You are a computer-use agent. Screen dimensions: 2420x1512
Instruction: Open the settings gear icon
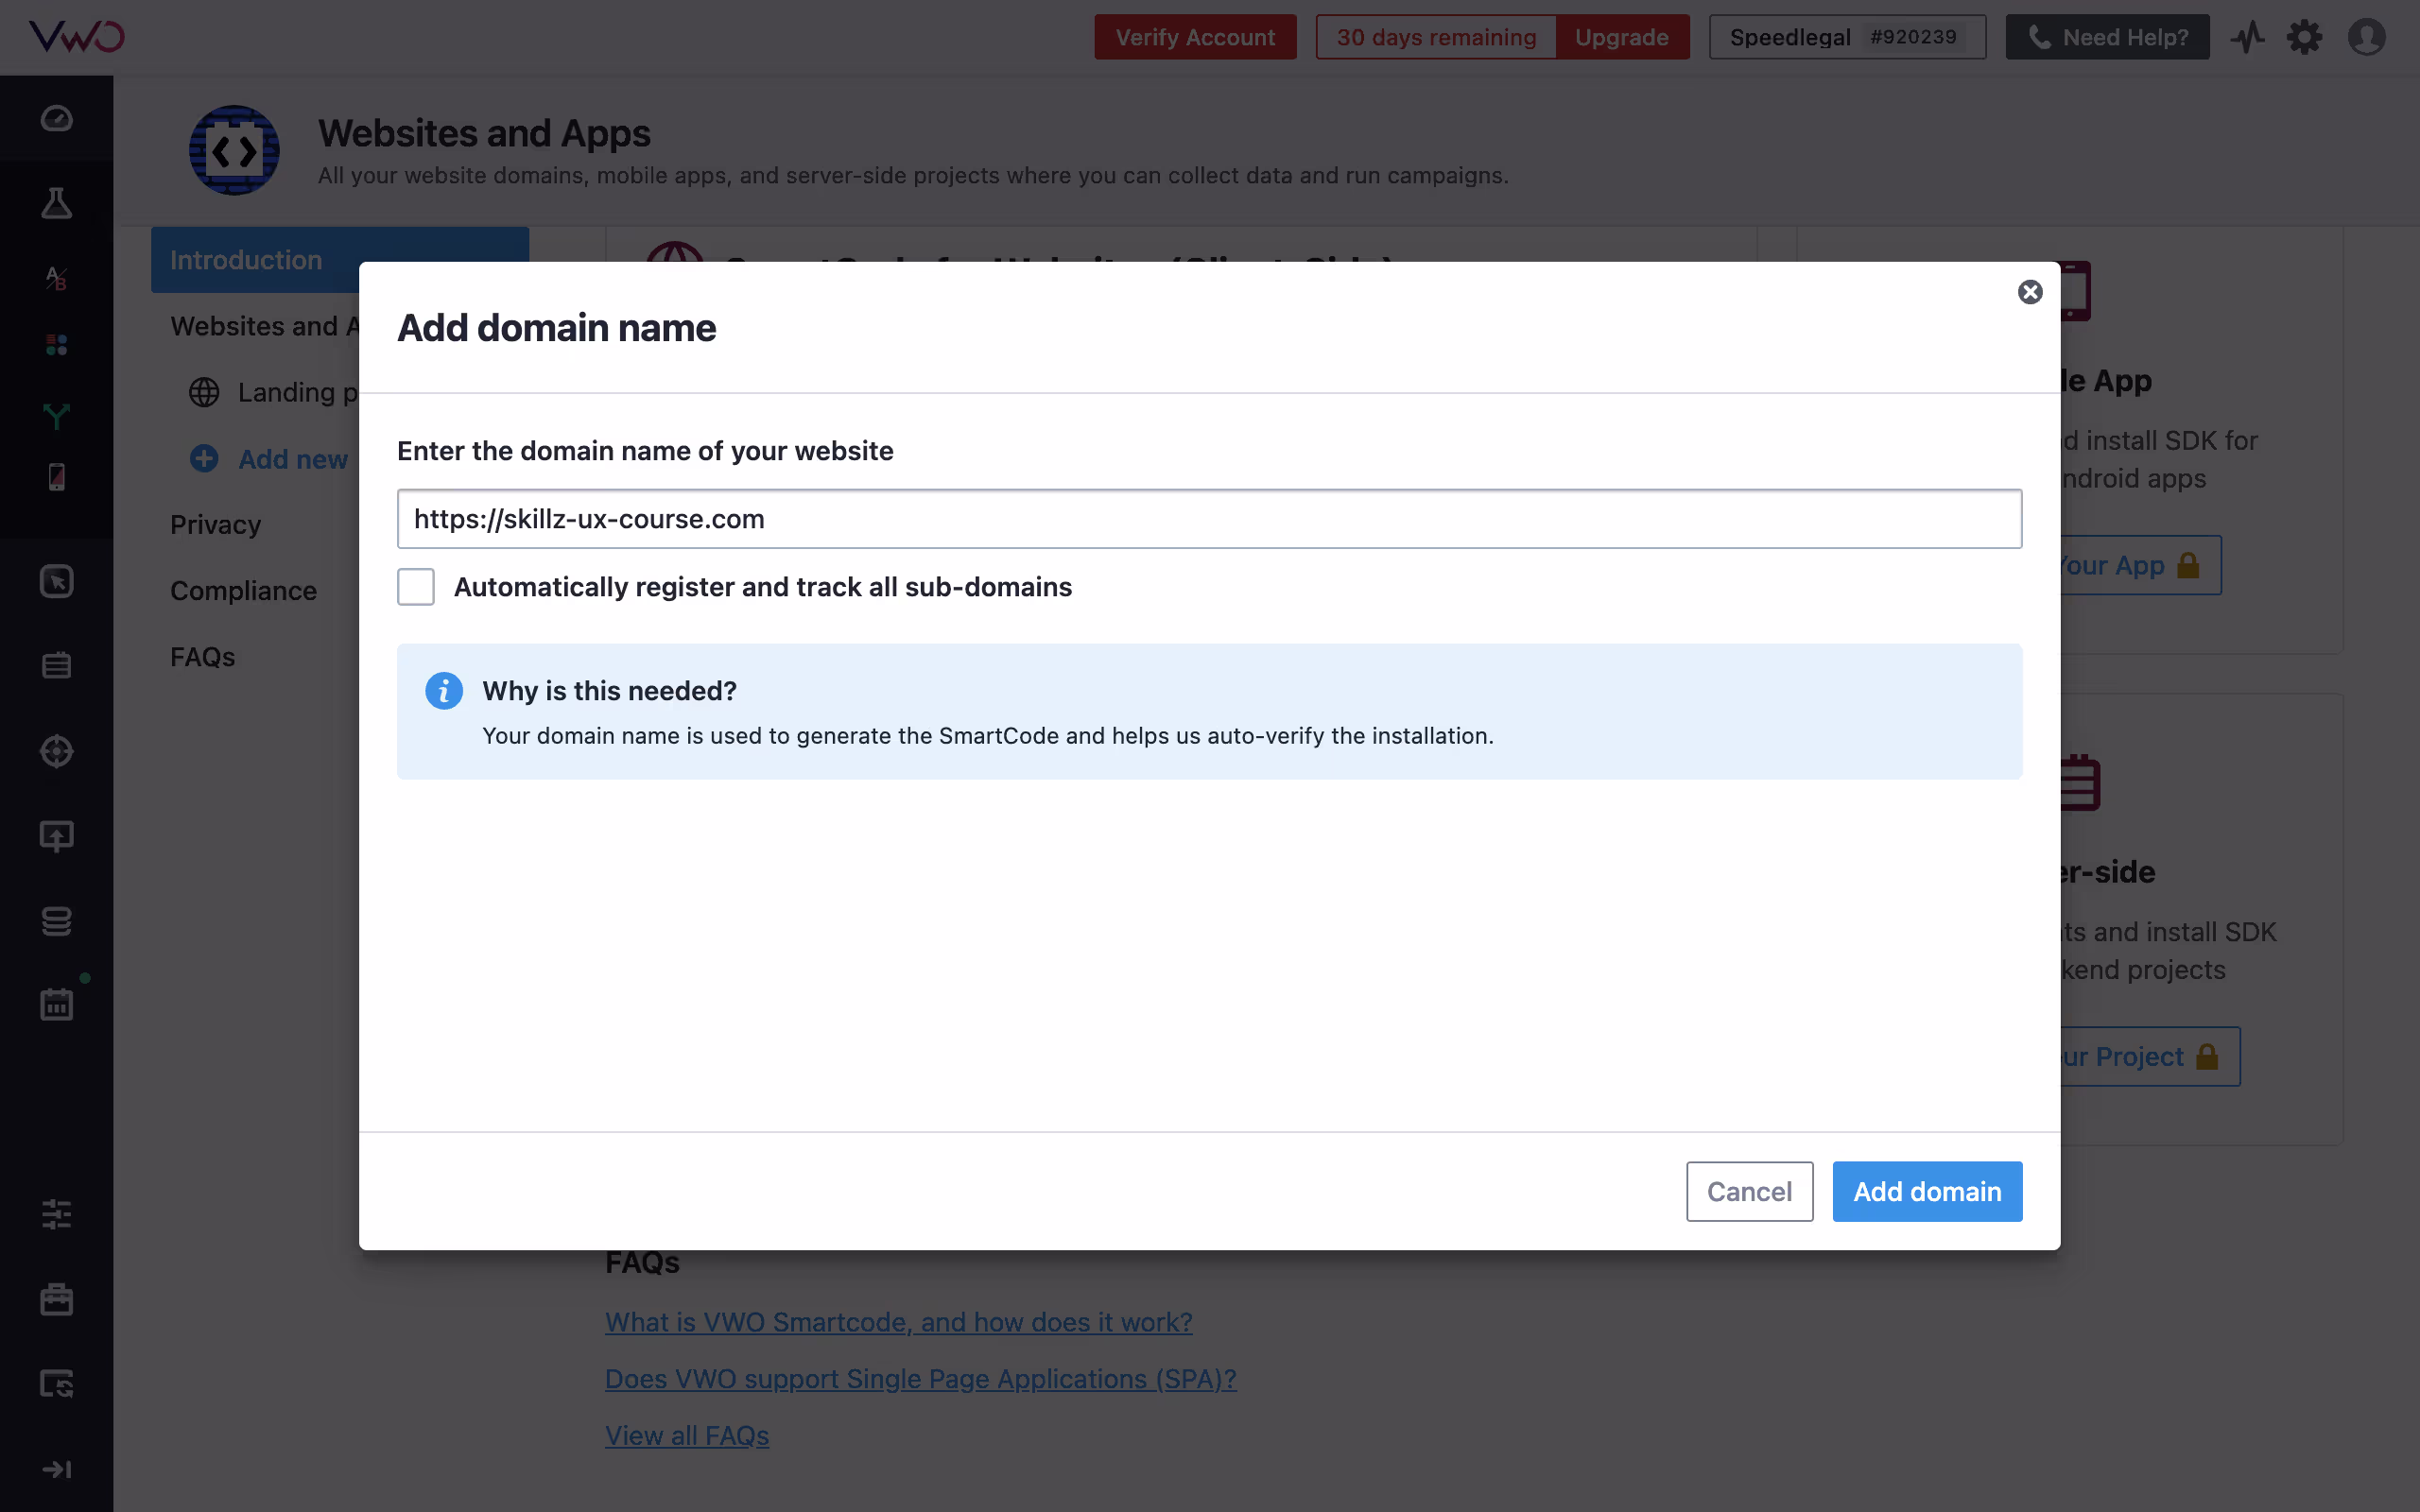[x=2304, y=37]
